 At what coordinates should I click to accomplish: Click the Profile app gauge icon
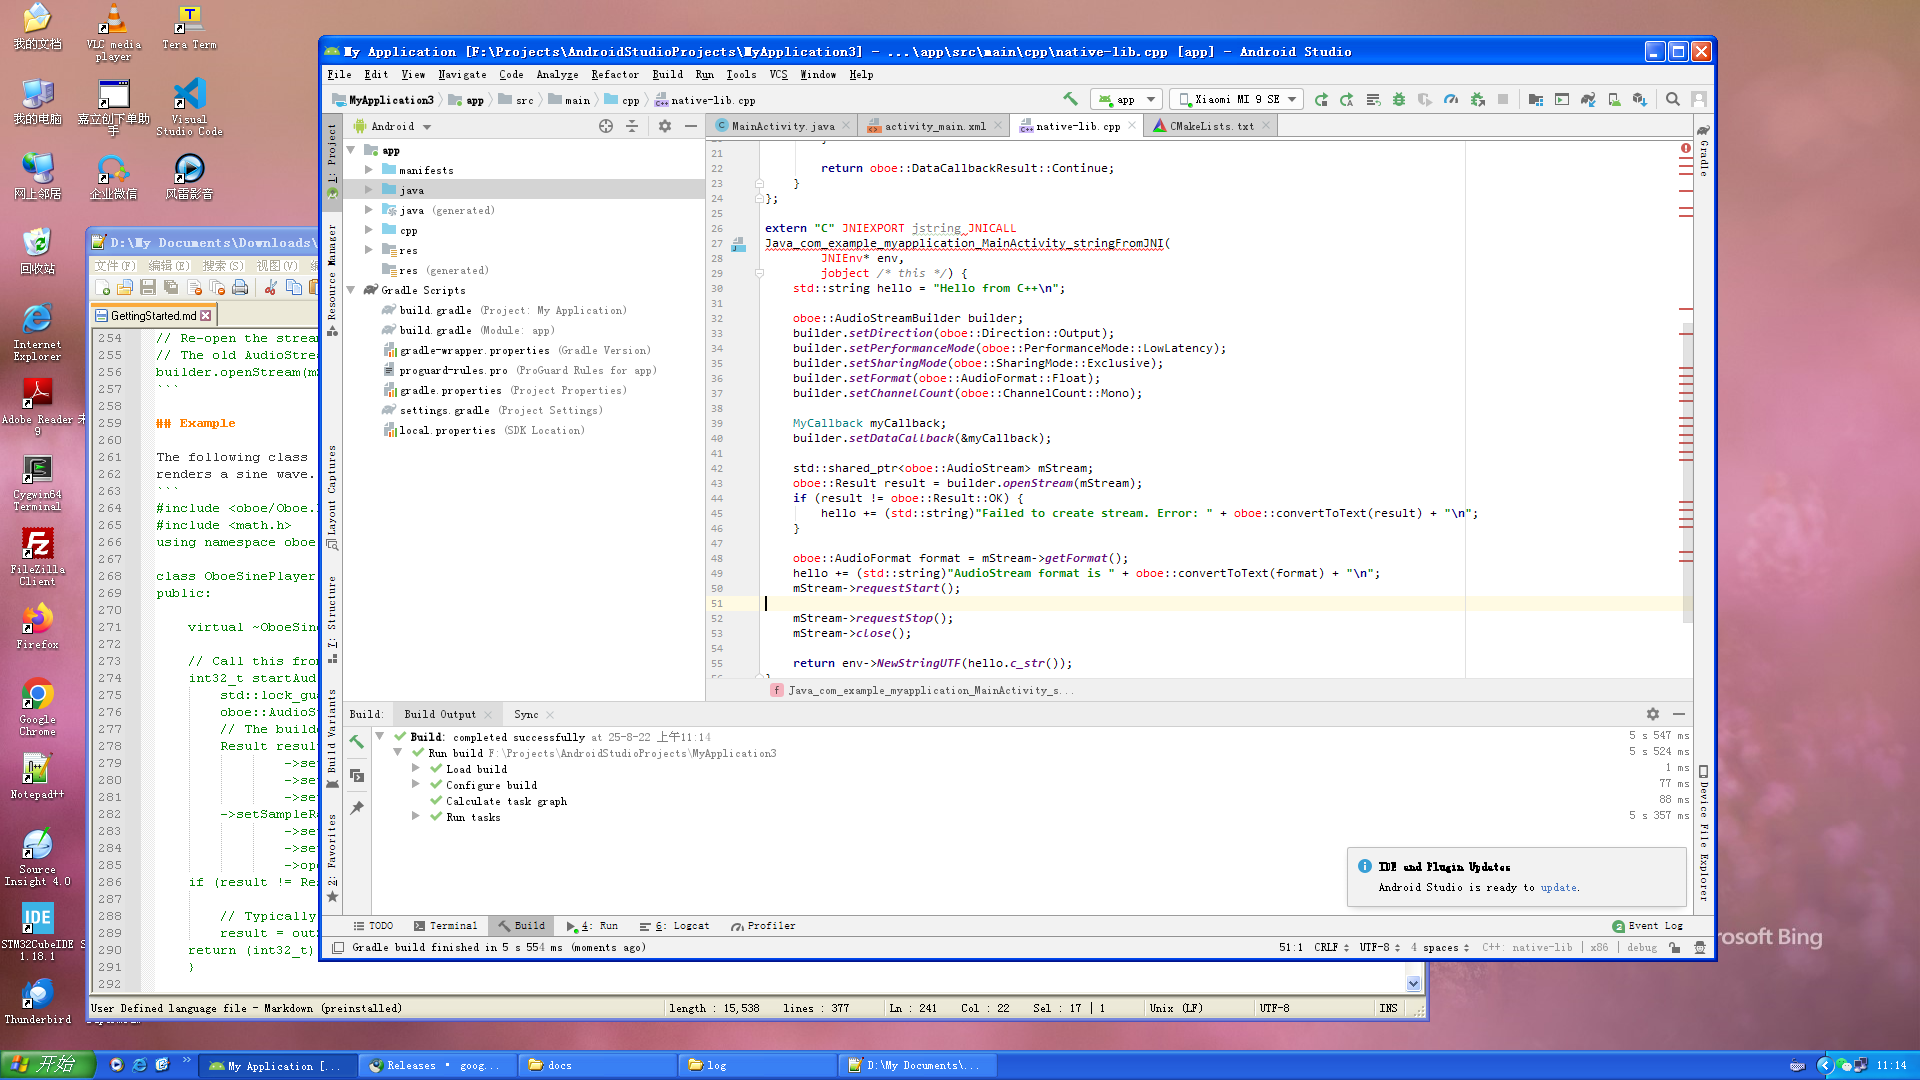(1451, 99)
